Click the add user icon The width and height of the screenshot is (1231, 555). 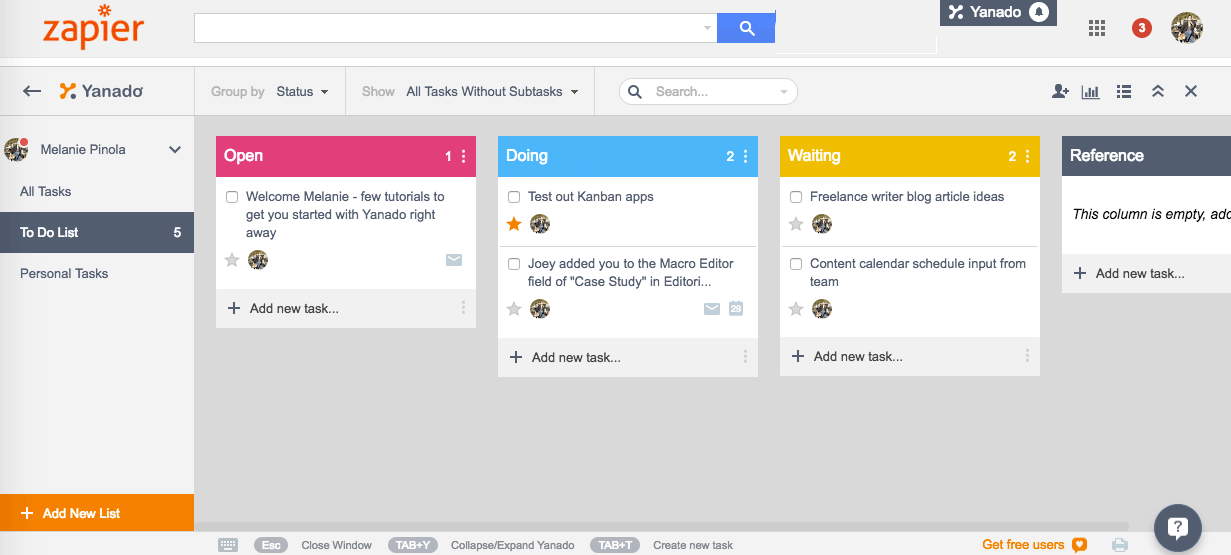click(1060, 91)
